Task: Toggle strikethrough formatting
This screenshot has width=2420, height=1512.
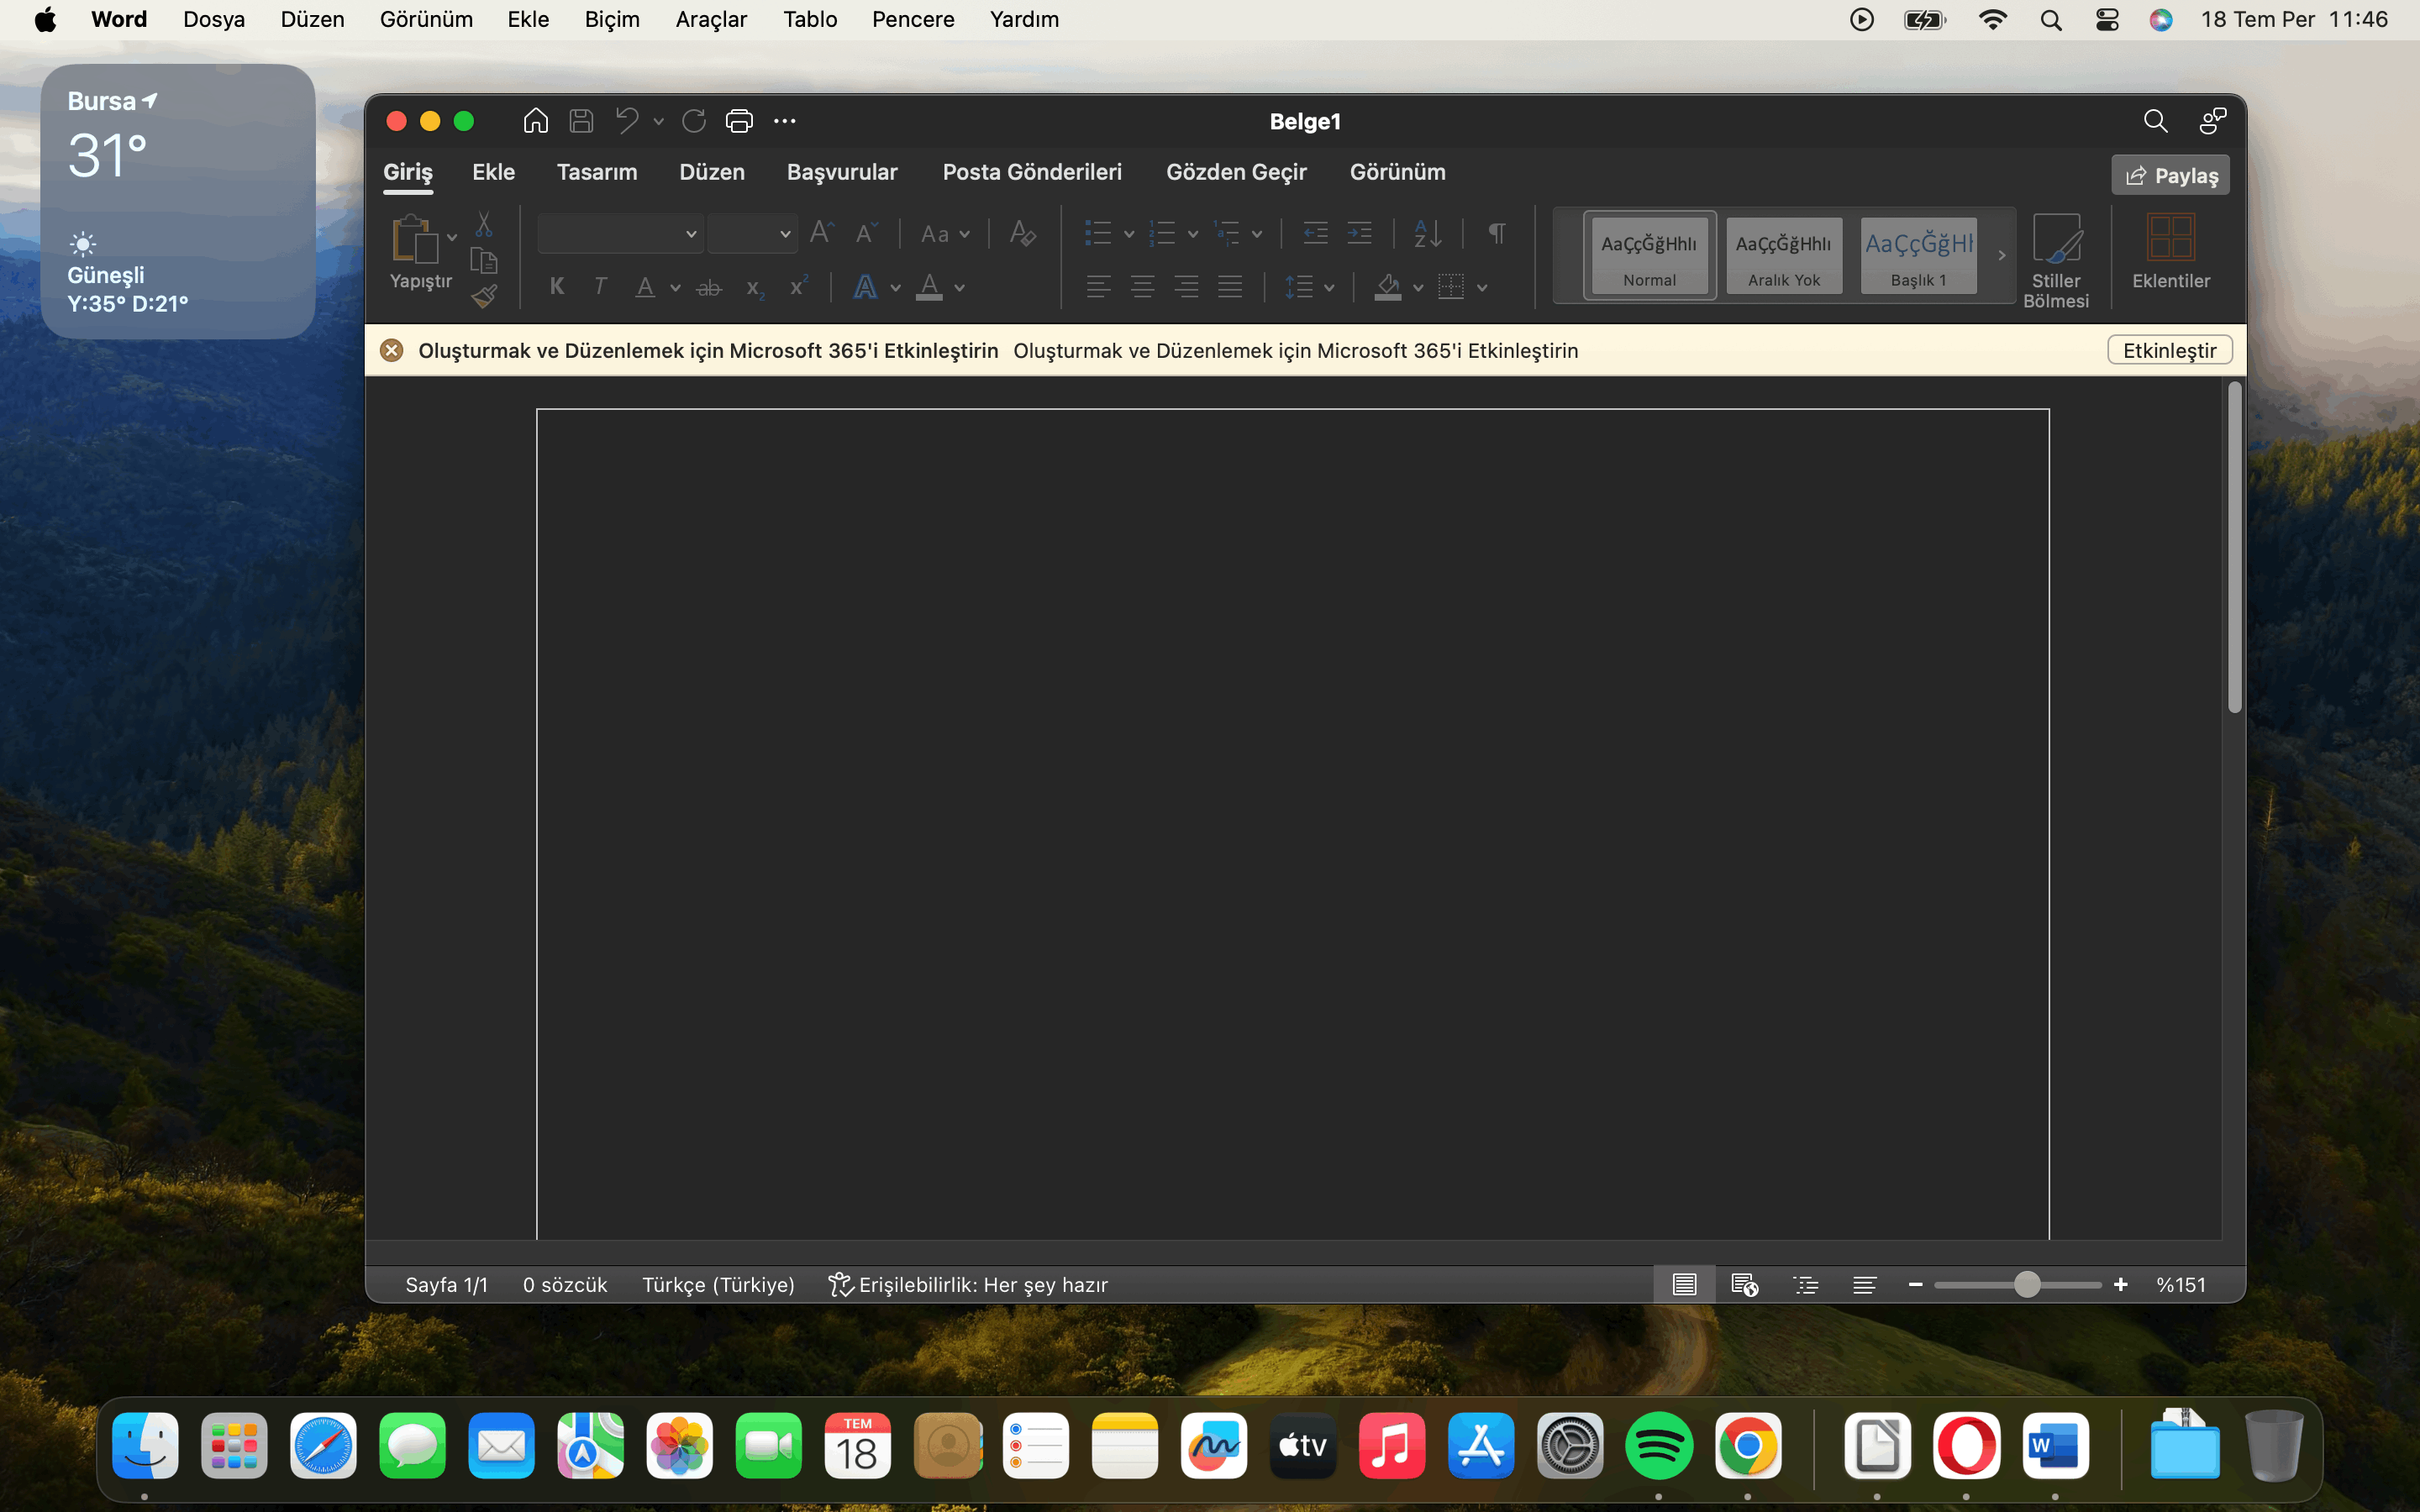Action: [x=709, y=288]
